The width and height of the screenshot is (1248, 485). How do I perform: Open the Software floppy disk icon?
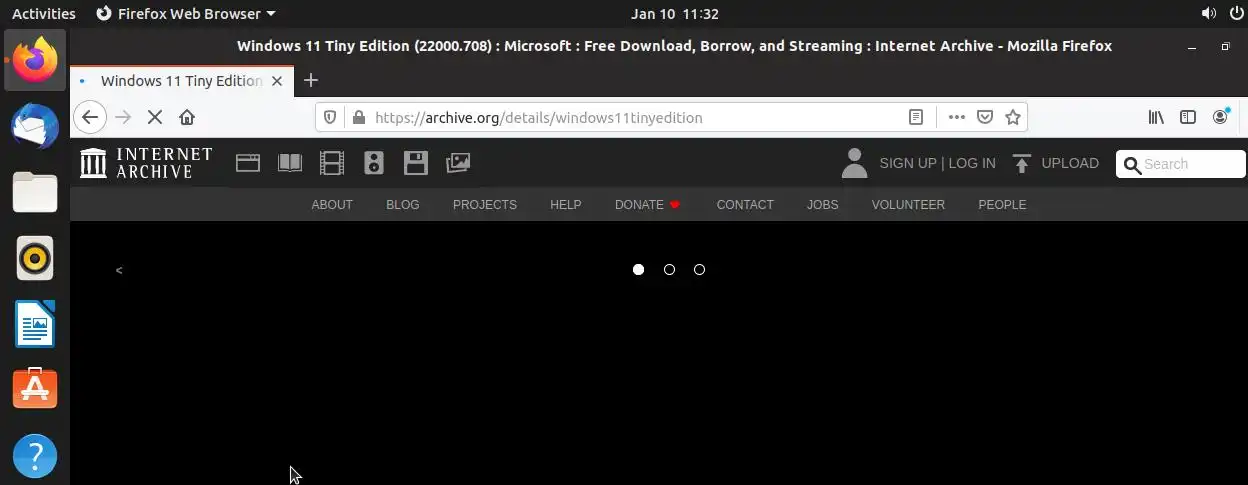(416, 163)
